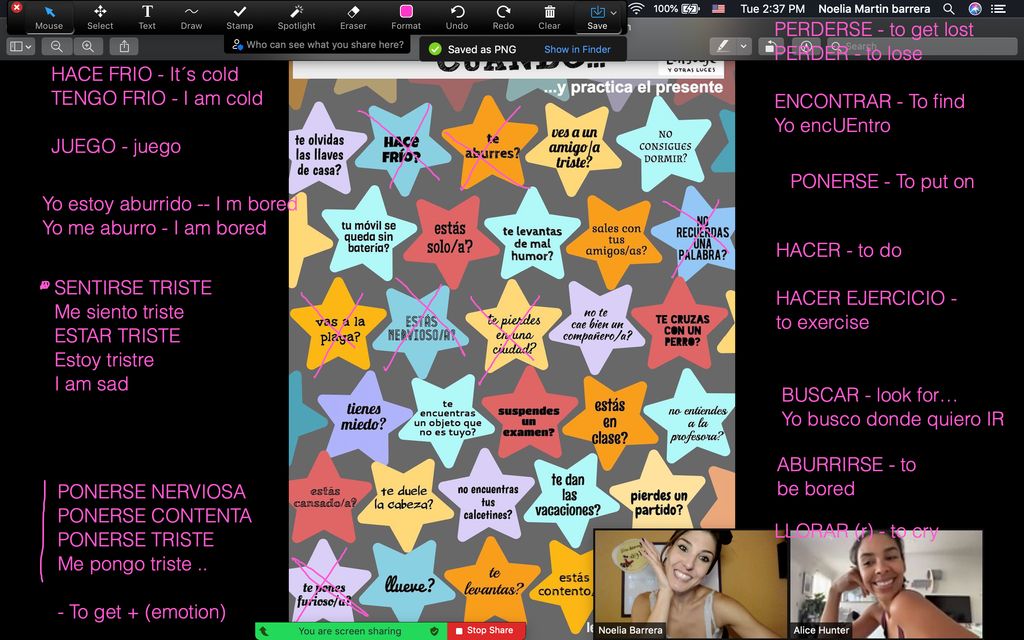This screenshot has width=1024, height=640.
Task: Open Notification Center from menu bar
Action: coord(1003,8)
